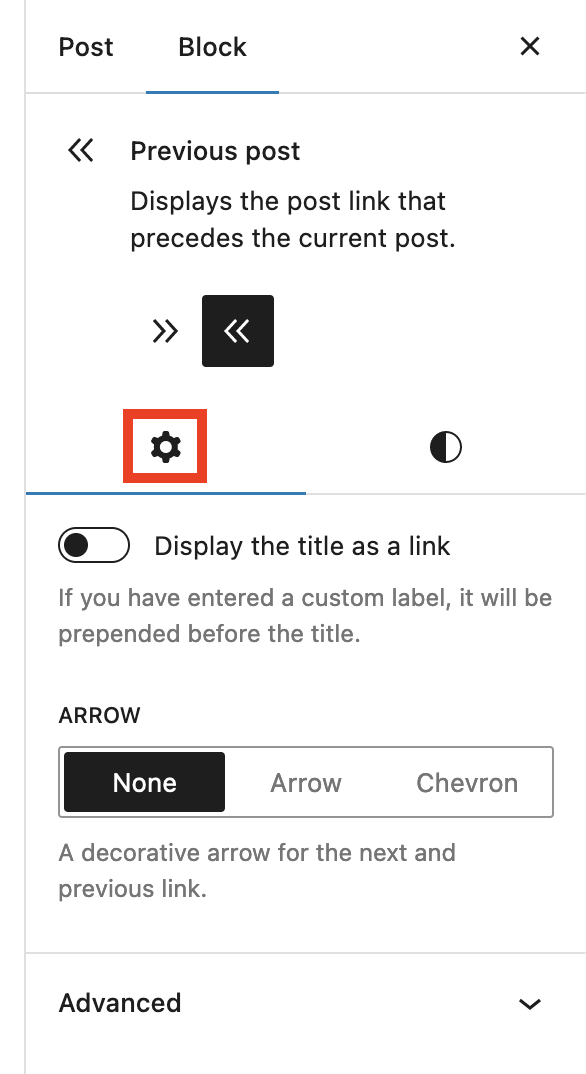Viewport: 586px width, 1074px height.
Task: Open the Advanced settings disclosure row
Action: 300,1002
